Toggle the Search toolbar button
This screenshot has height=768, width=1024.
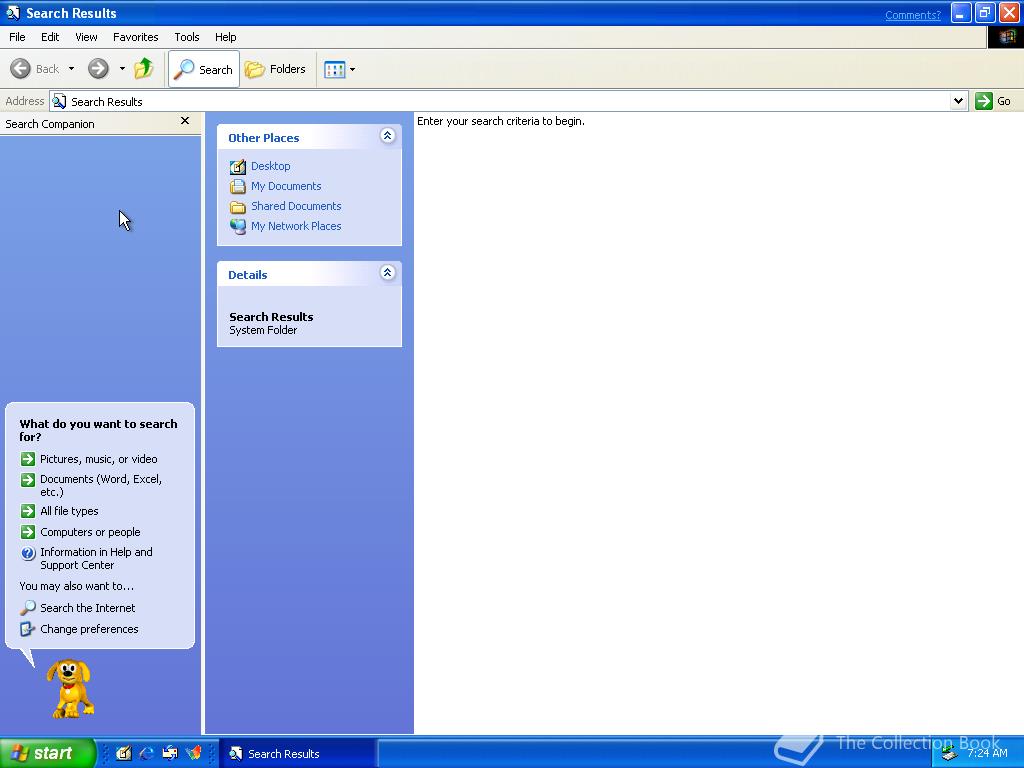point(204,69)
